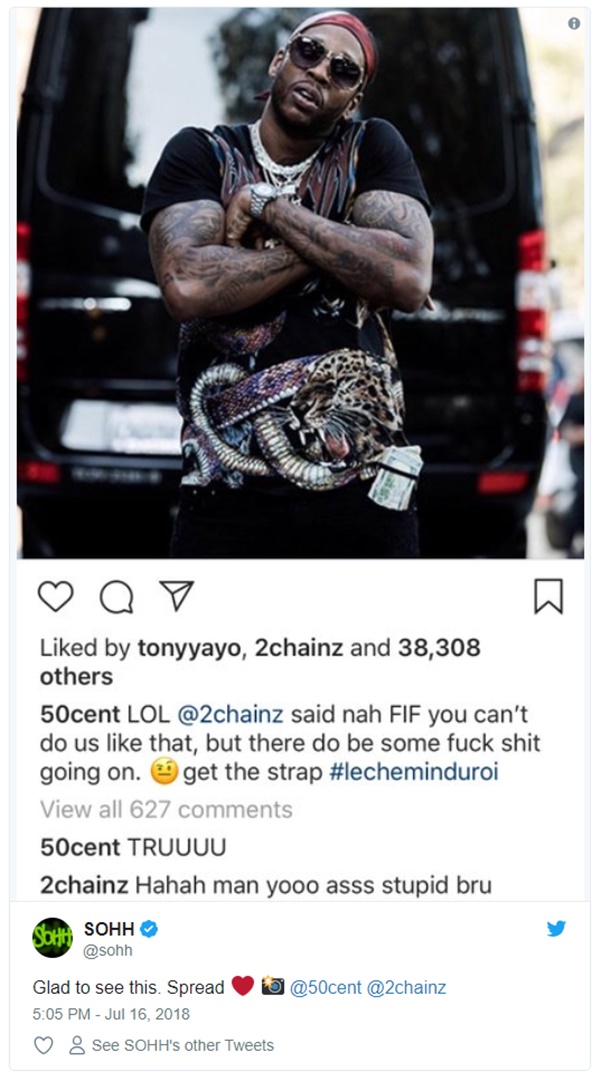Click the info icon on photo
Image resolution: width=600 pixels, height=1080 pixels.
click(574, 23)
